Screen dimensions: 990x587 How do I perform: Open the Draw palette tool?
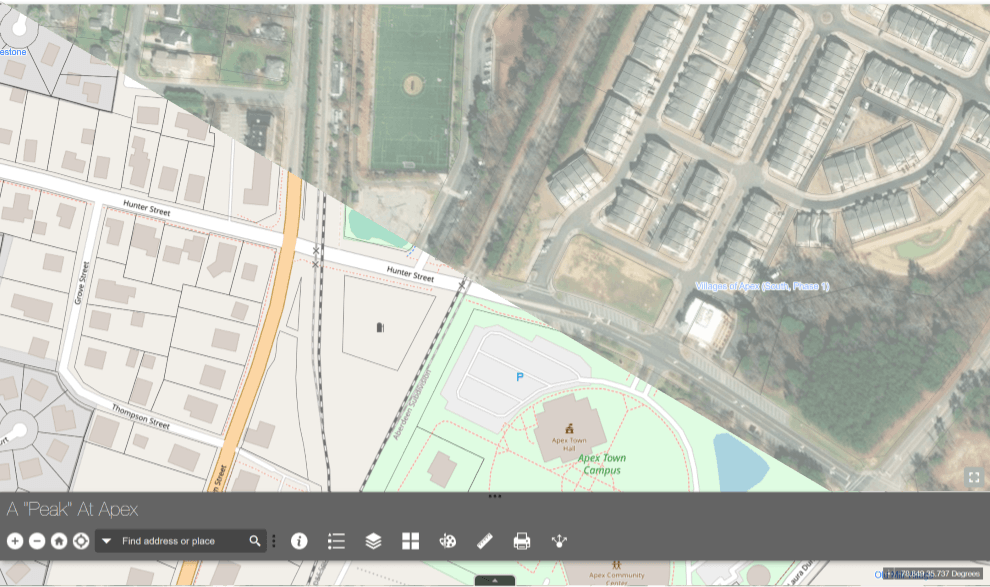point(447,541)
